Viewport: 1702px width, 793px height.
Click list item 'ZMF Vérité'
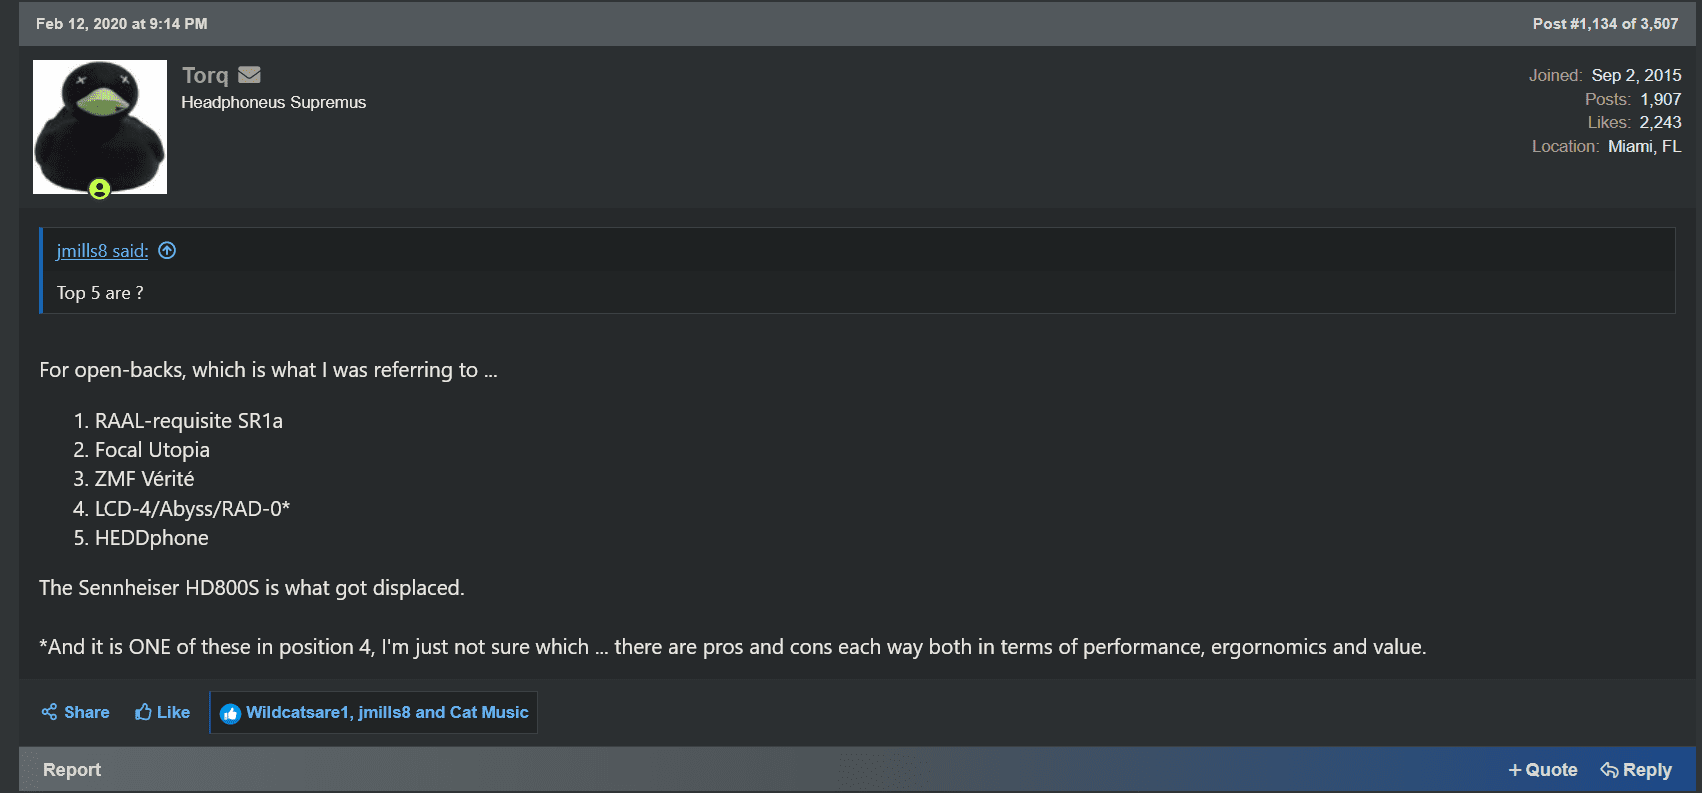coord(145,479)
